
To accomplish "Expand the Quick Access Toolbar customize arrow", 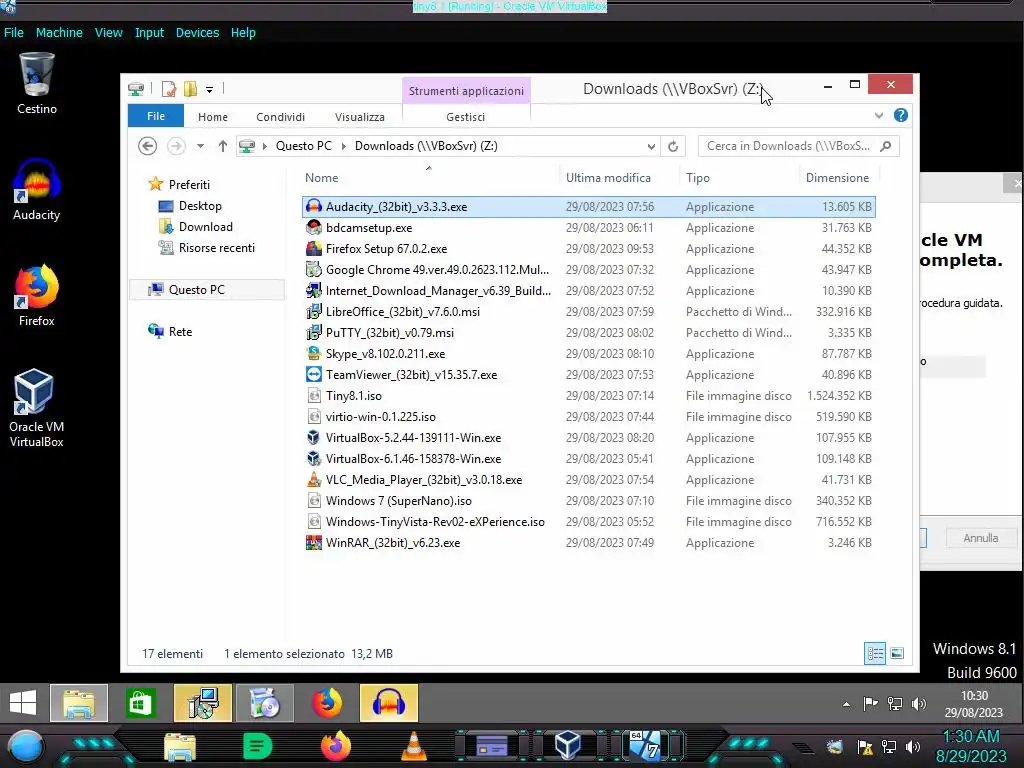I will point(210,89).
